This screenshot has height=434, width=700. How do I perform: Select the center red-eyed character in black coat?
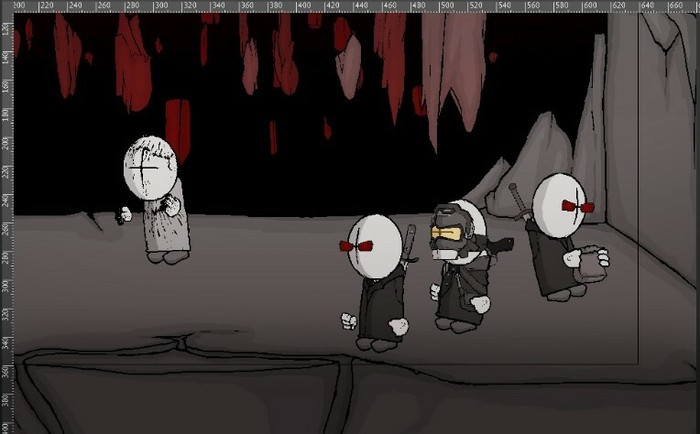click(377, 283)
